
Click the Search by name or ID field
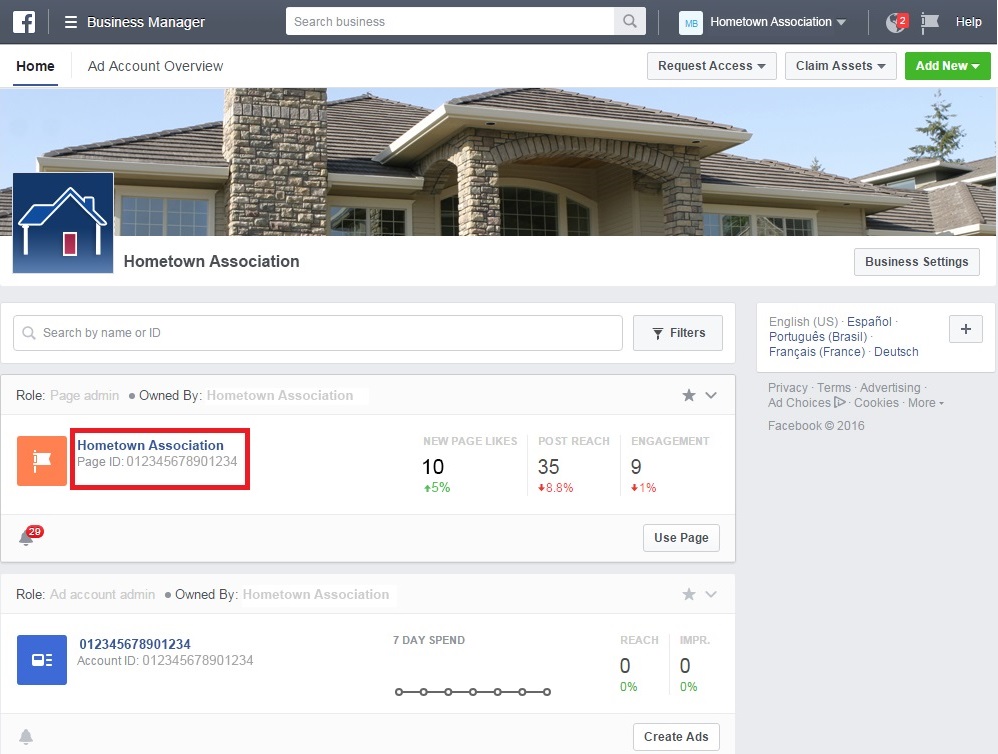[x=318, y=333]
